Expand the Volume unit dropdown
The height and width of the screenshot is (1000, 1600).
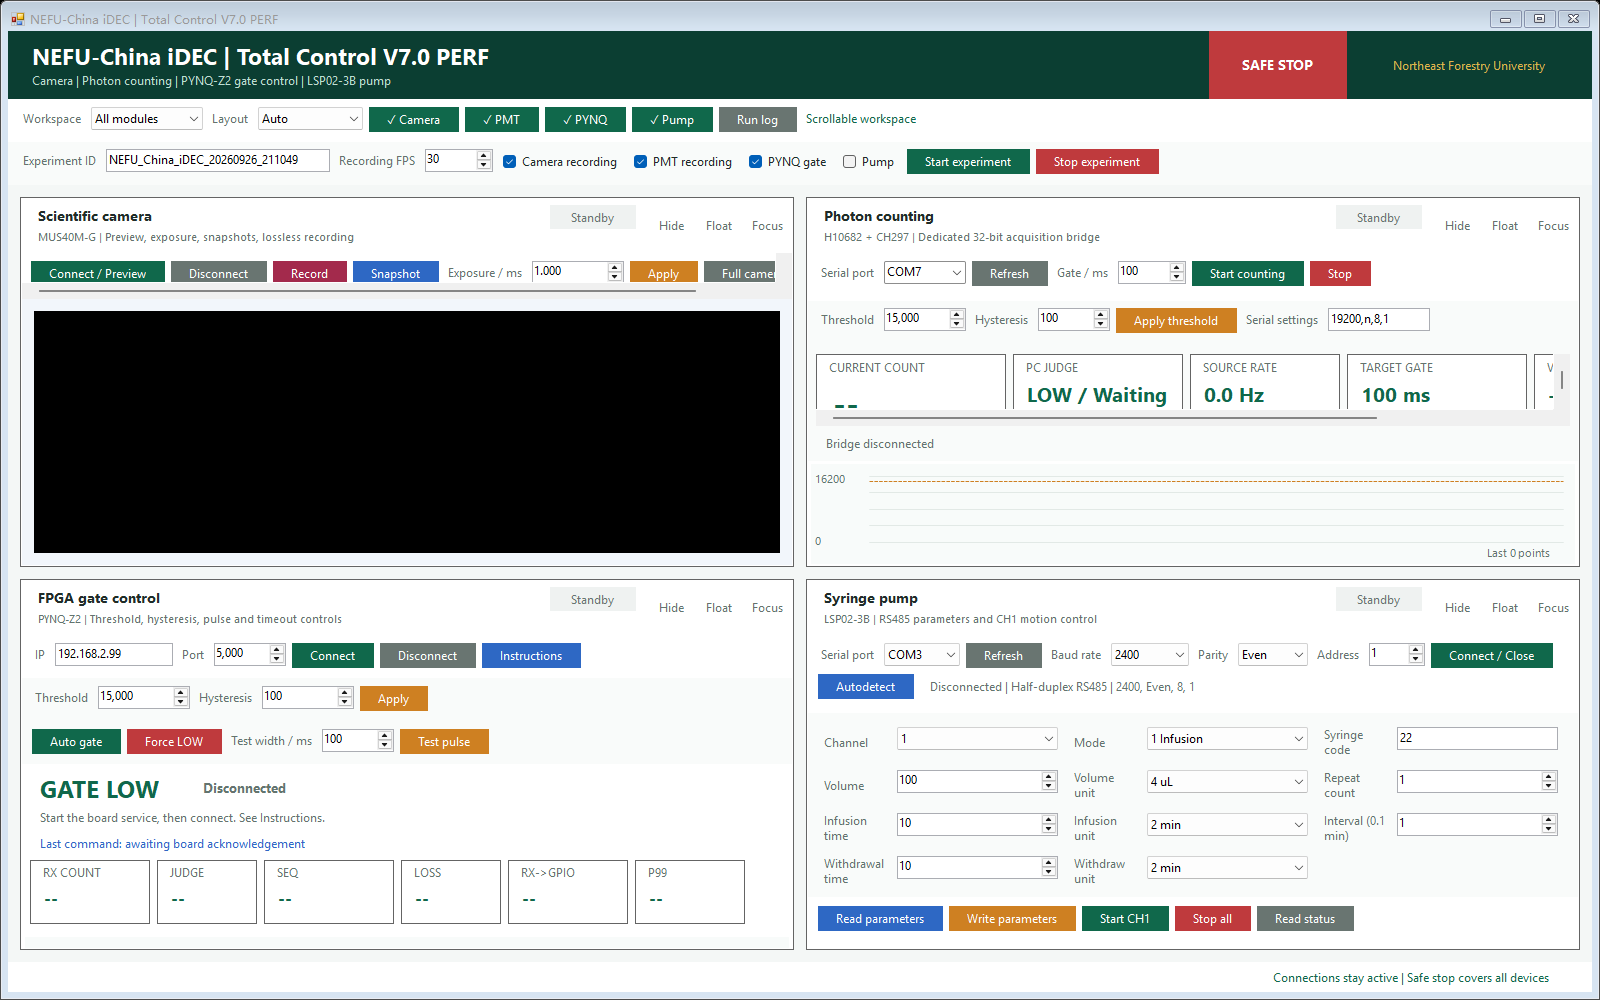point(1227,782)
